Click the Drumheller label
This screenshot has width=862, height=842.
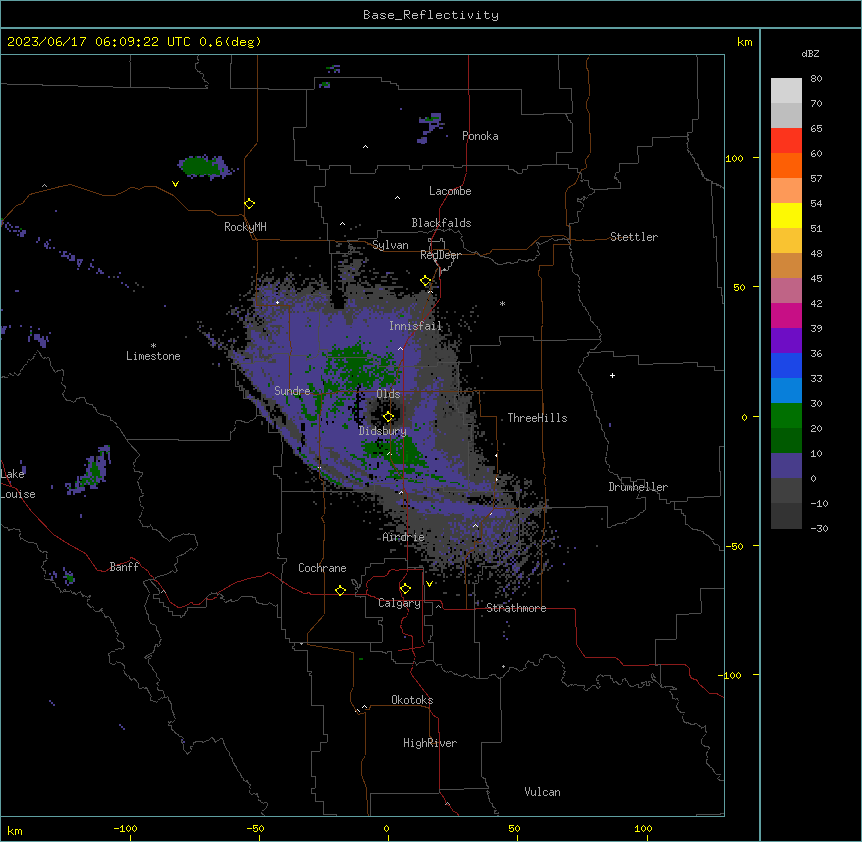tap(638, 487)
